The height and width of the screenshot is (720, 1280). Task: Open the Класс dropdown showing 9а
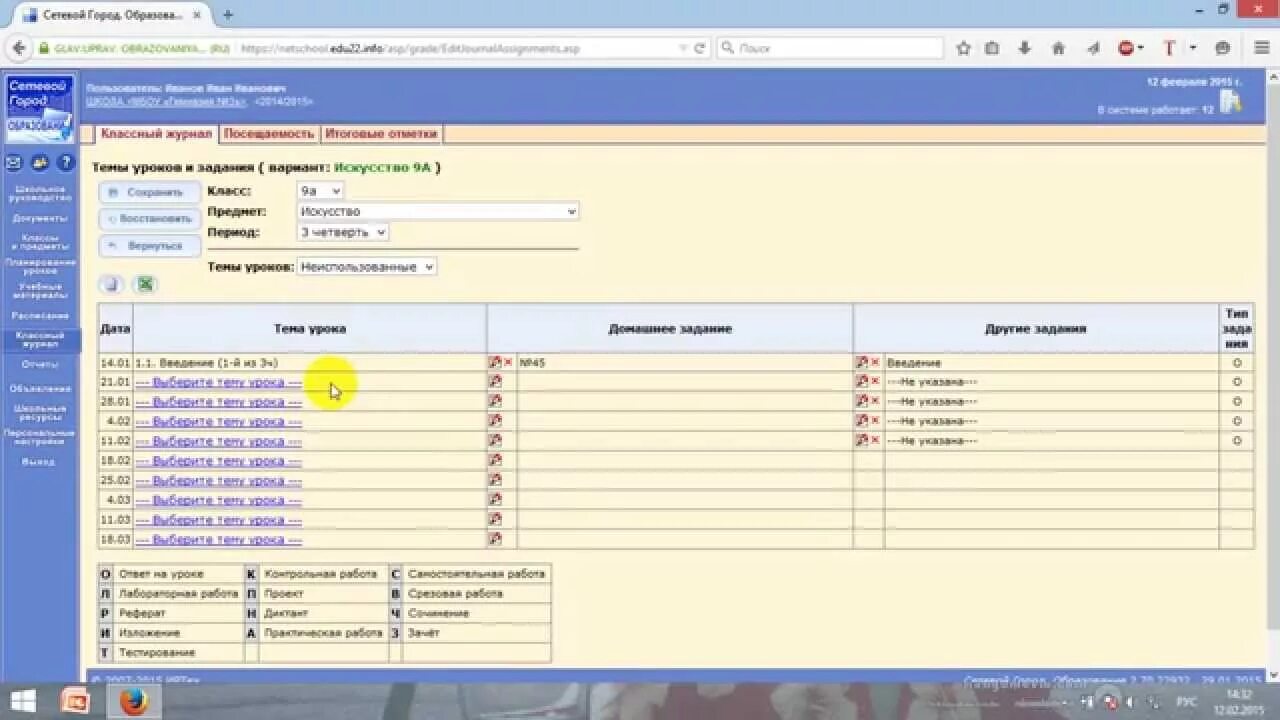tap(321, 190)
